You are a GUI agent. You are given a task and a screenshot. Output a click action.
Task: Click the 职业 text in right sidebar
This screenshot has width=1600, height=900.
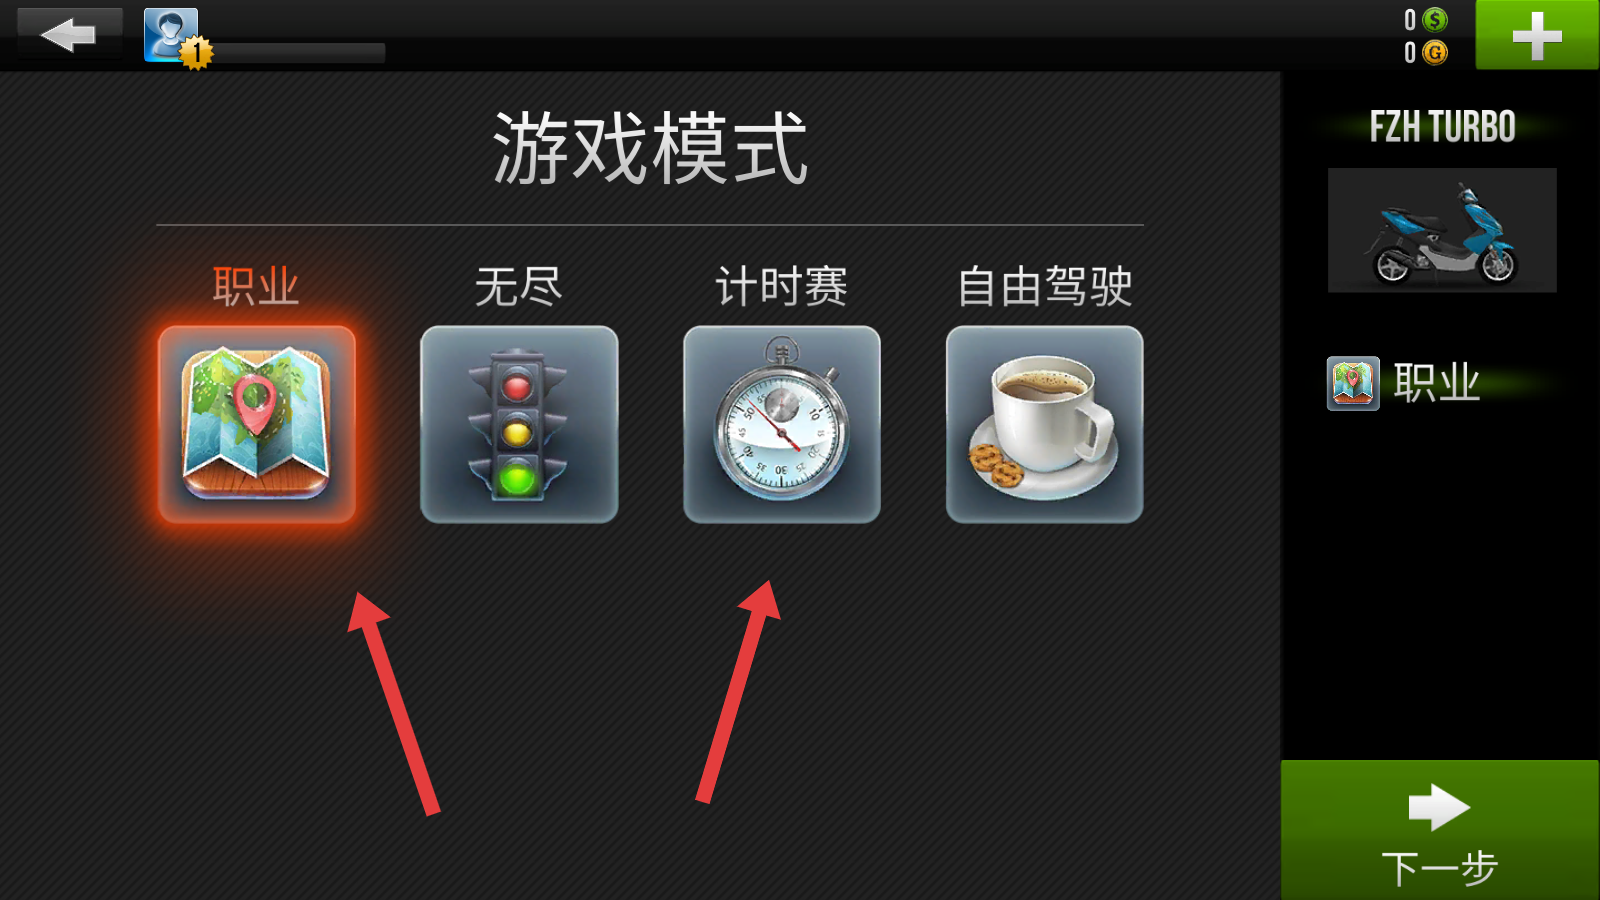pos(1437,383)
